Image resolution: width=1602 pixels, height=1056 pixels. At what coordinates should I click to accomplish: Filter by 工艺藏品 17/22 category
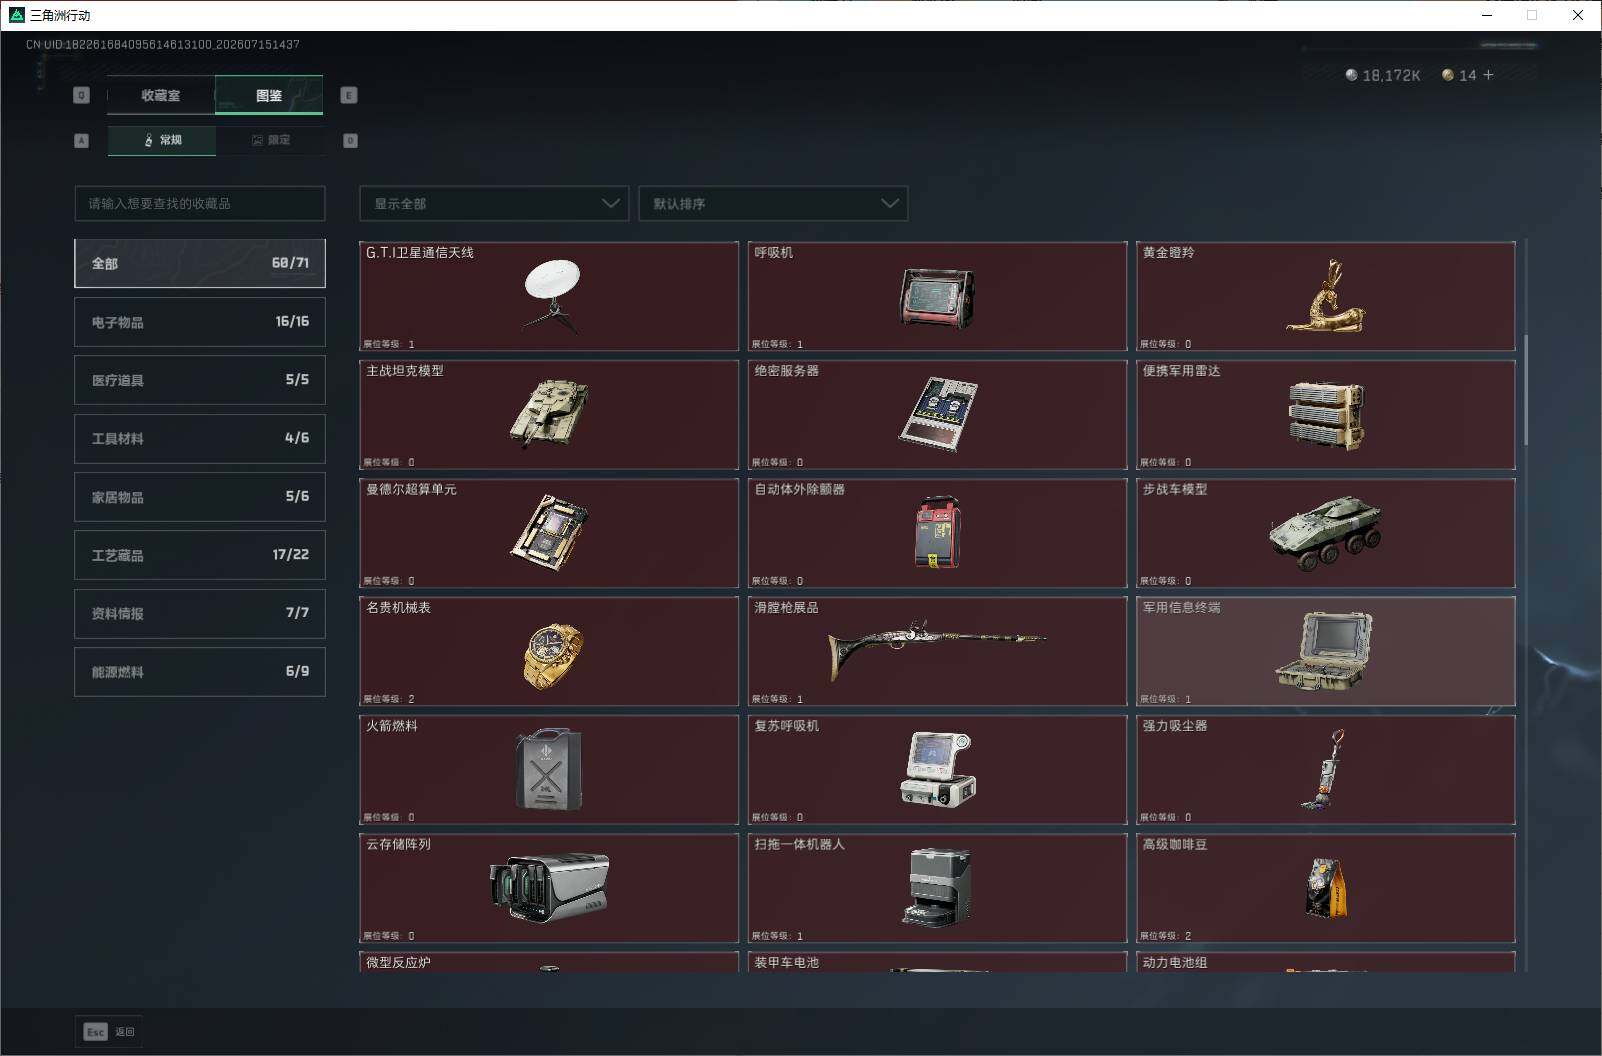click(x=200, y=555)
